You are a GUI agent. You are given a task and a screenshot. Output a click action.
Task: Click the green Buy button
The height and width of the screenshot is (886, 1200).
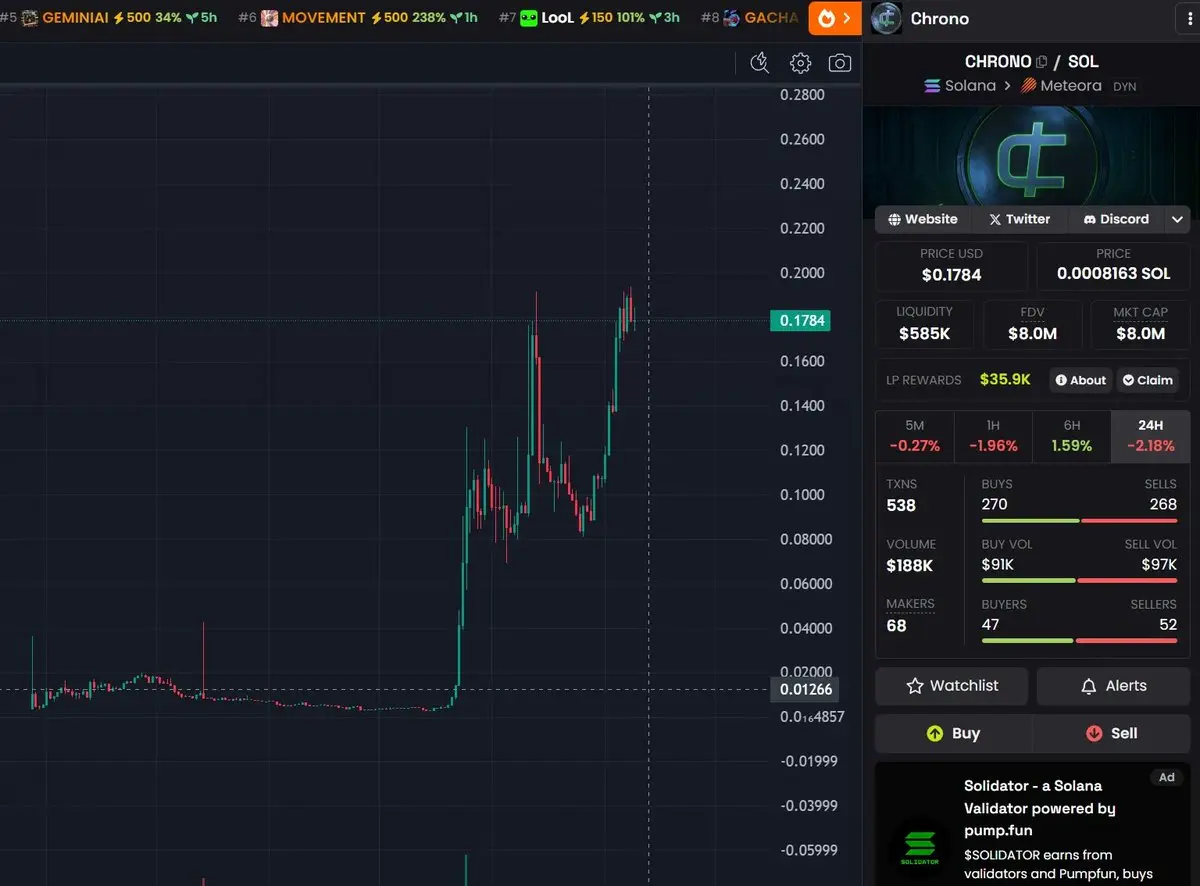(953, 733)
